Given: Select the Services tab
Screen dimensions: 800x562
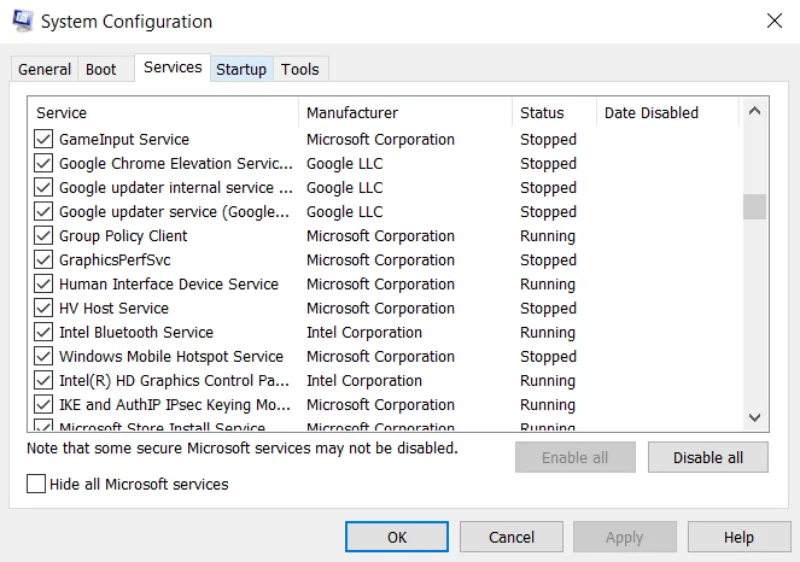Looking at the screenshot, I should (172, 67).
